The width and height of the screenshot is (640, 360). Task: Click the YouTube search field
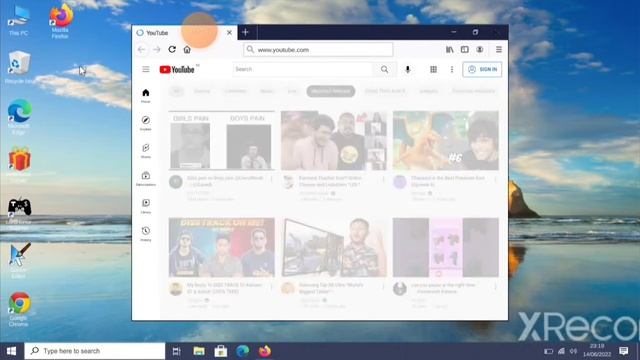click(x=303, y=69)
